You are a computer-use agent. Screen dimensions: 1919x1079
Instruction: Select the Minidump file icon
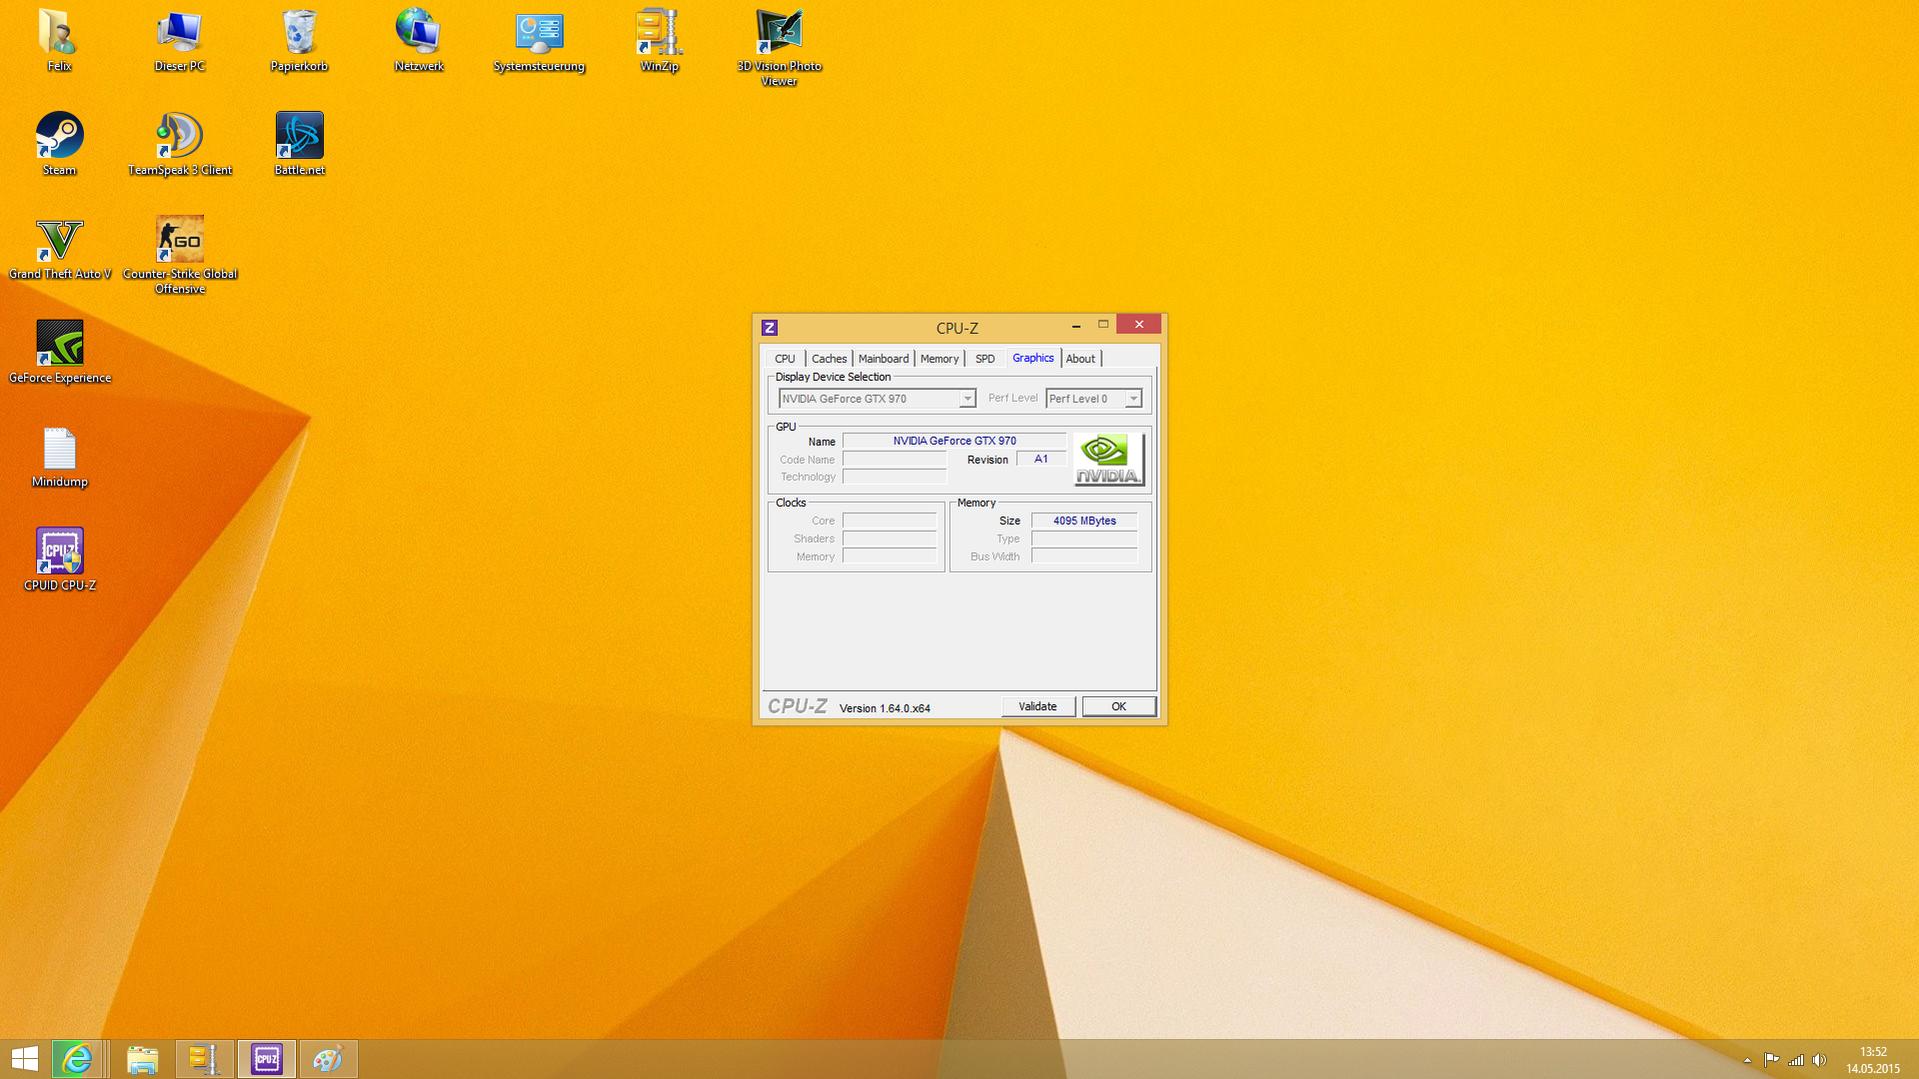[x=59, y=457]
